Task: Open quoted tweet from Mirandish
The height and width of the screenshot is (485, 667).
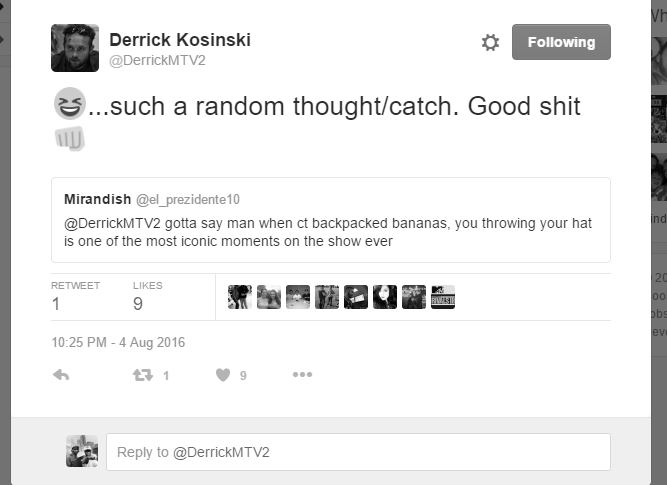Action: click(331, 220)
